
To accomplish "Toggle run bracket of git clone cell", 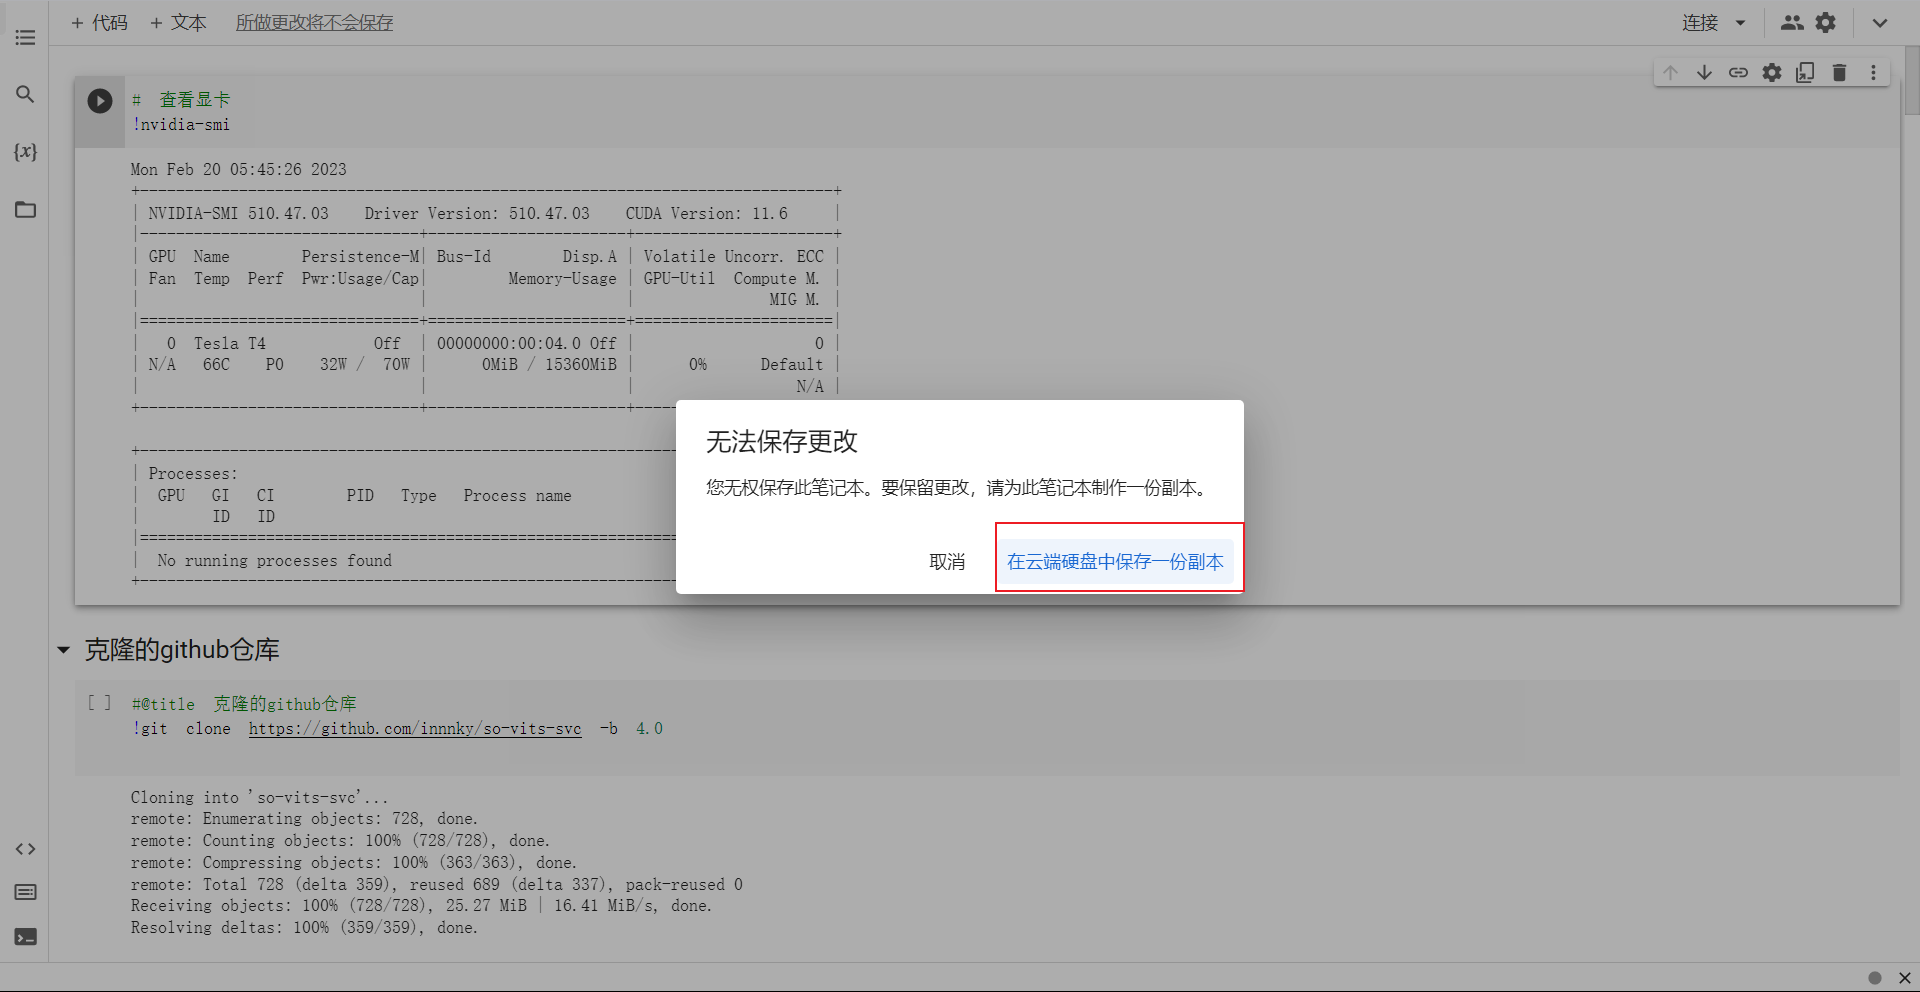I will point(99,703).
